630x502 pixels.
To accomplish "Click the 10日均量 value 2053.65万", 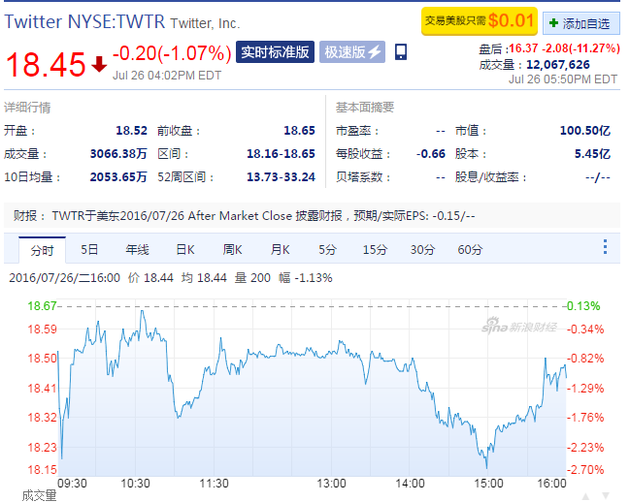I will 119,177.
